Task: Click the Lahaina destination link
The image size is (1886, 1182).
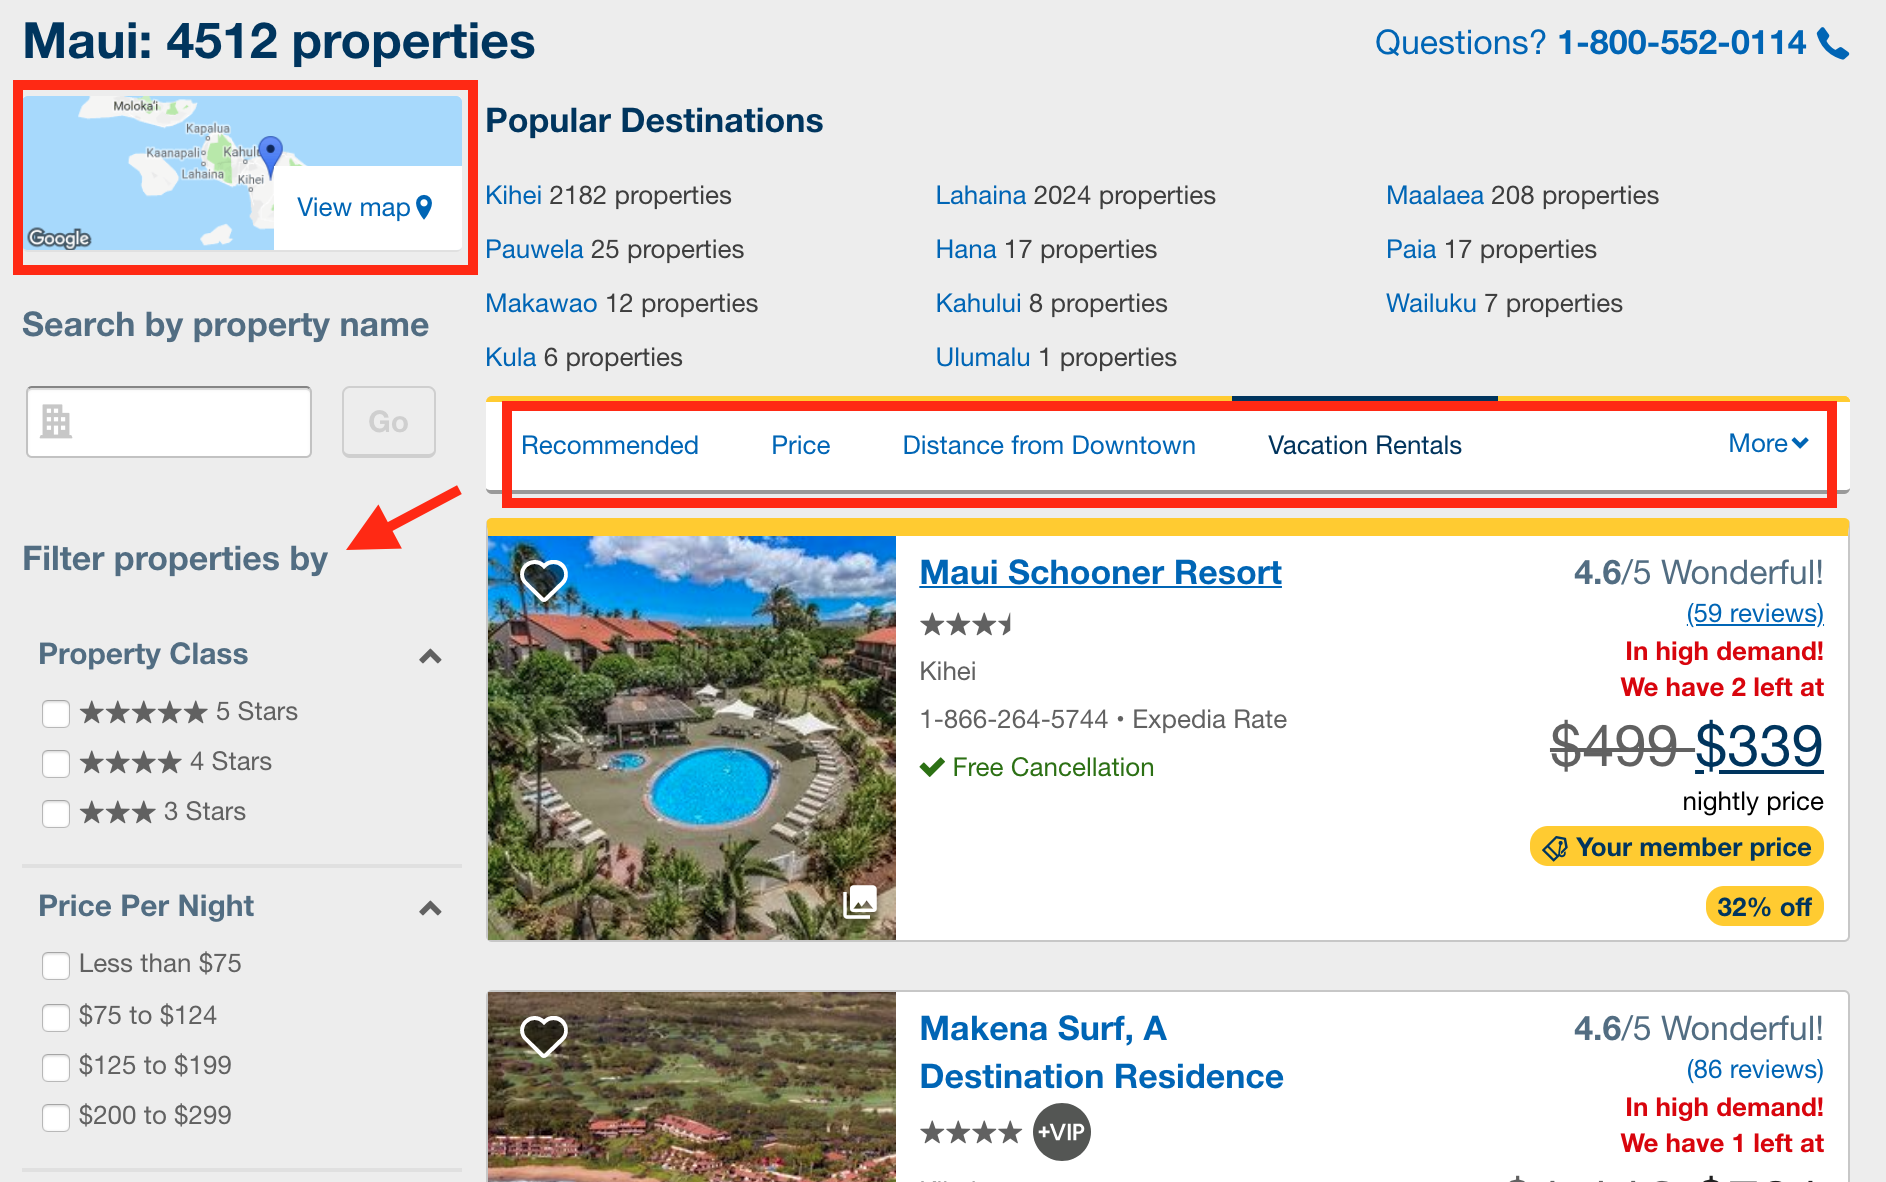Action: pyautogui.click(x=981, y=195)
